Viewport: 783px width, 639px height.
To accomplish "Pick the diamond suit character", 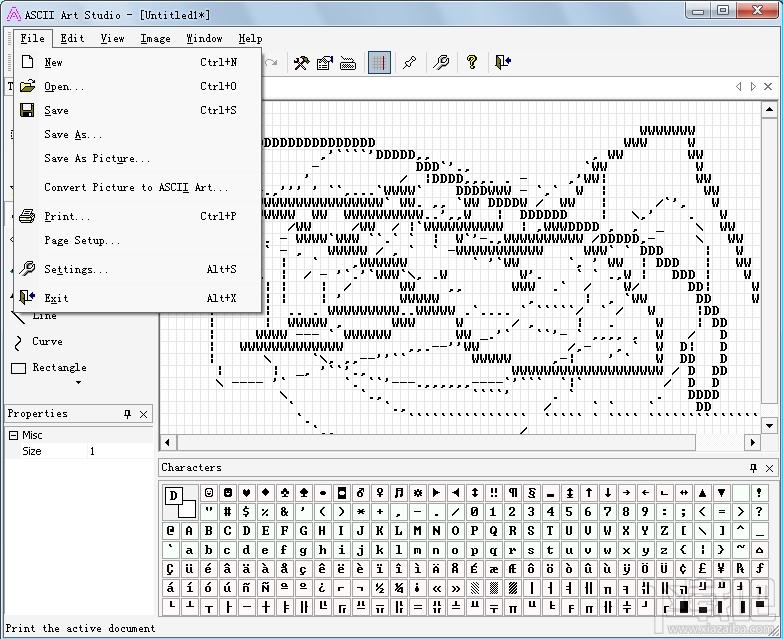I will click(265, 493).
